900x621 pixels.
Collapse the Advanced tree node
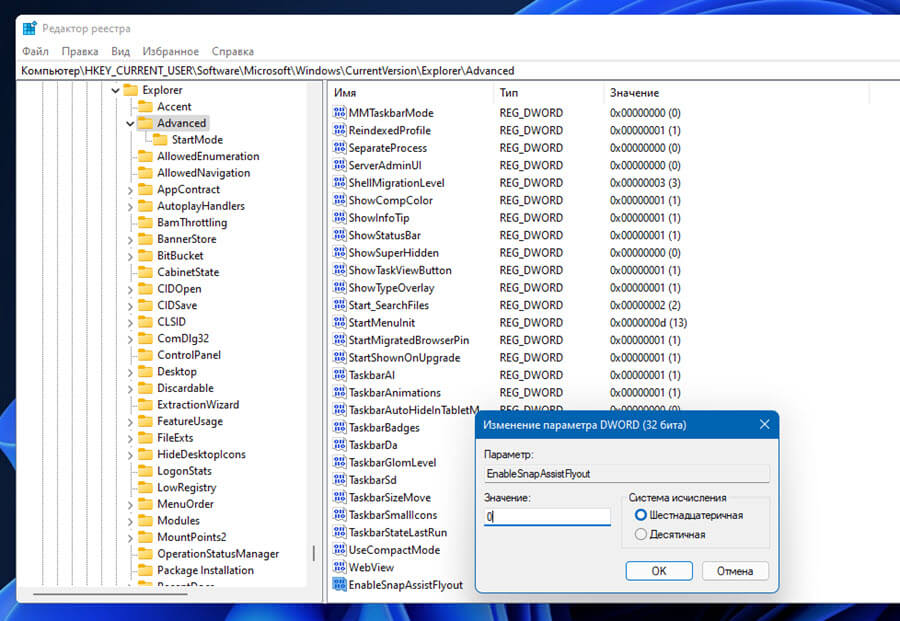[x=130, y=123]
